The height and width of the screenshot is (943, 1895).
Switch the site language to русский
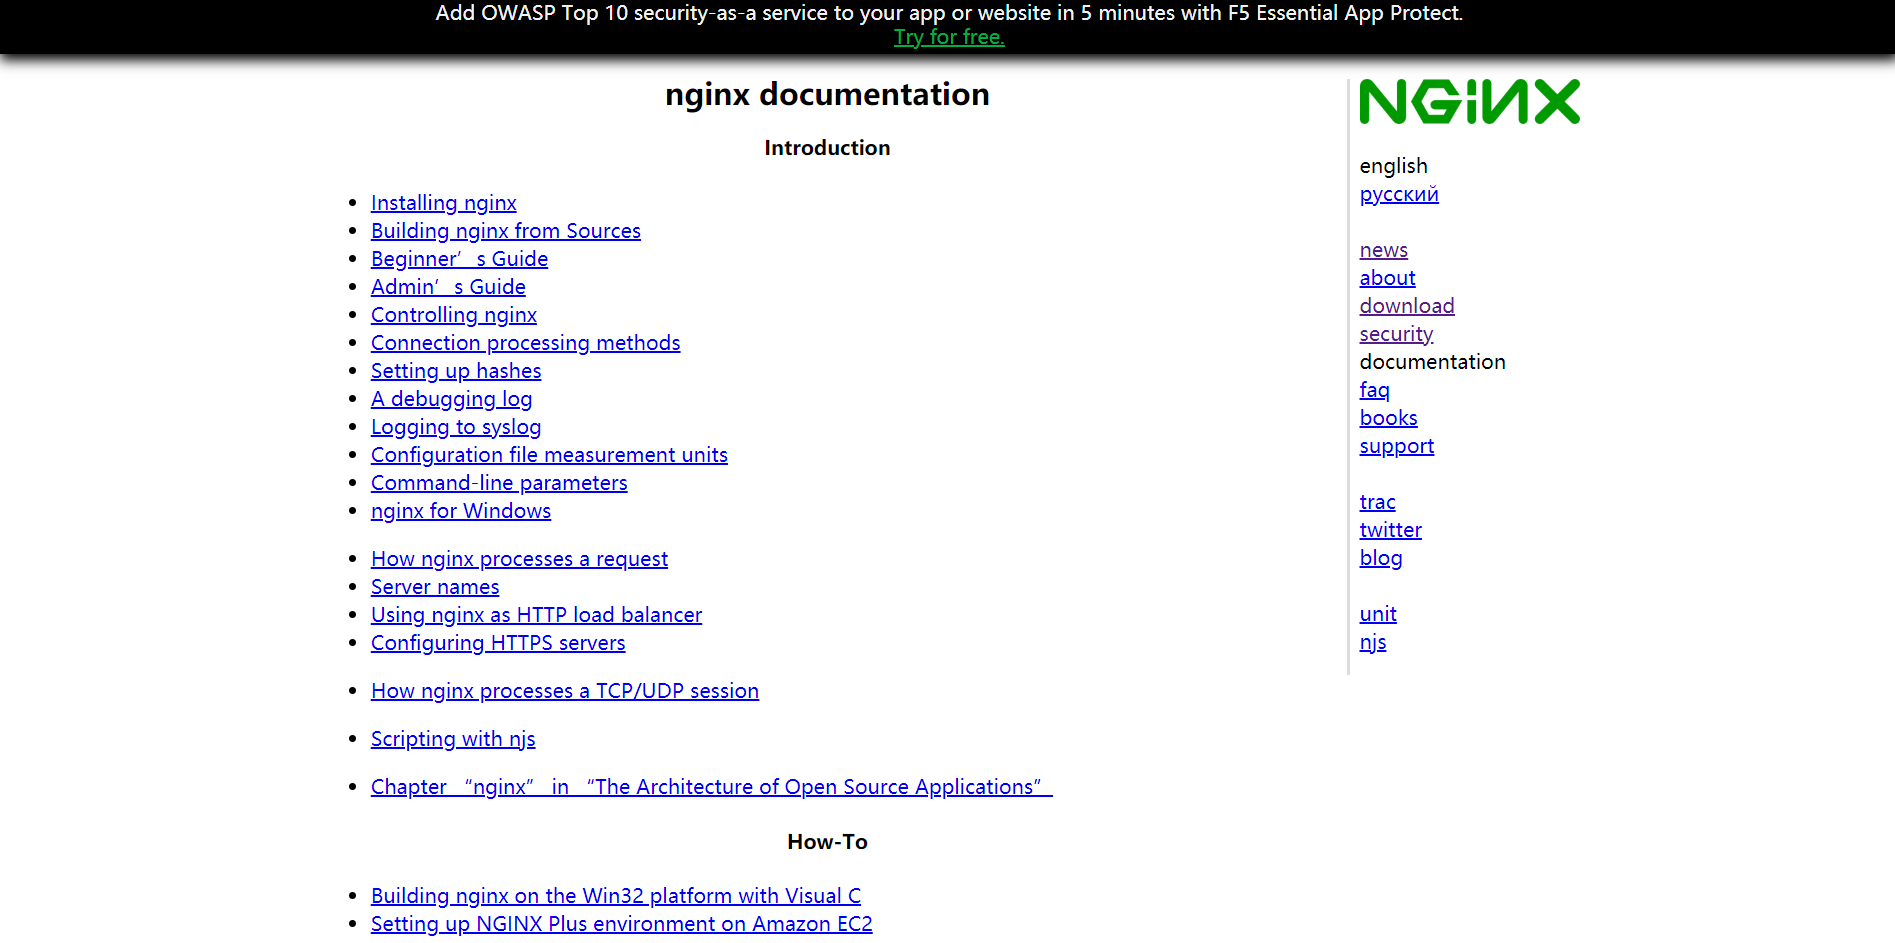click(1398, 194)
